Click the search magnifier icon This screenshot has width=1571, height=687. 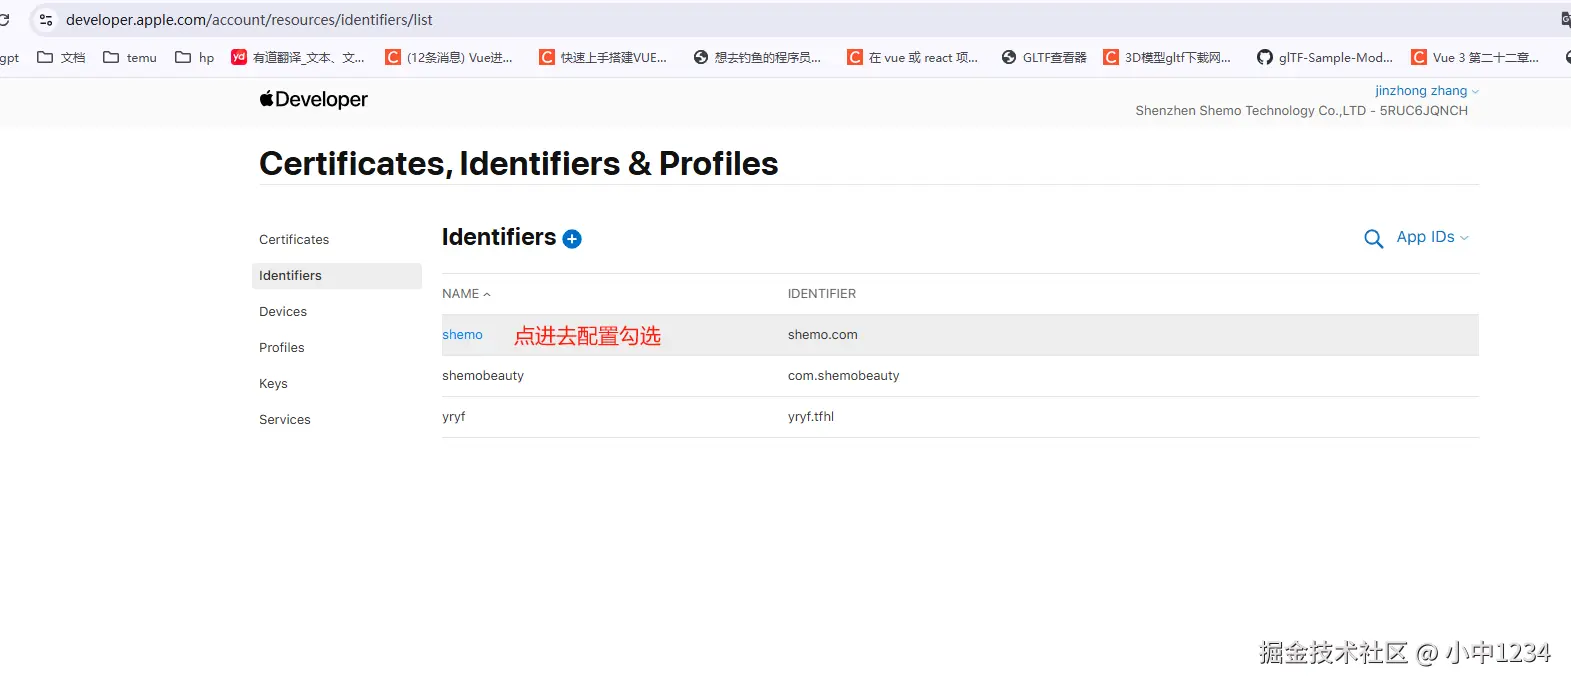1373,239
